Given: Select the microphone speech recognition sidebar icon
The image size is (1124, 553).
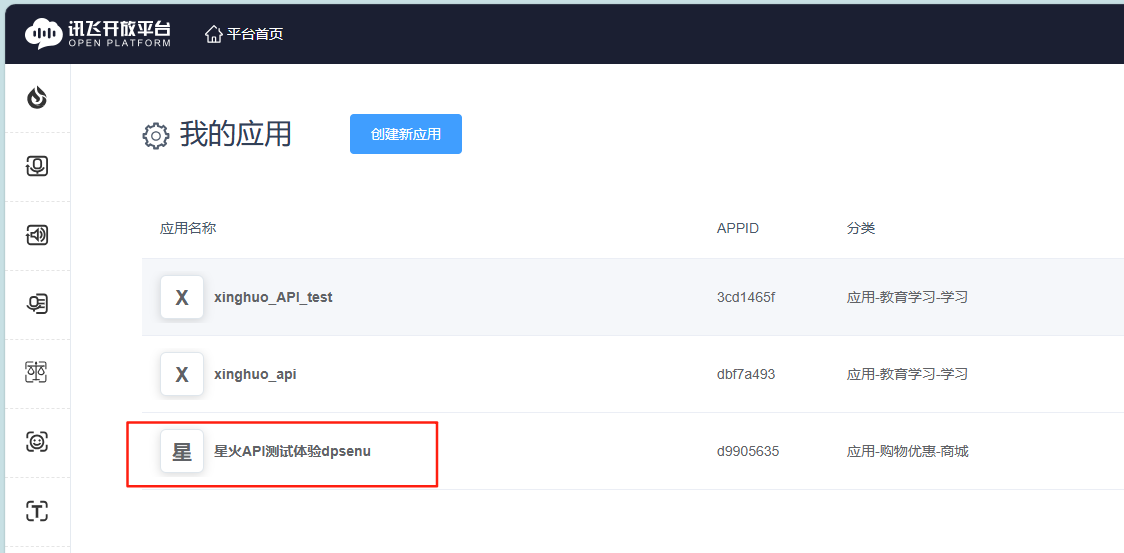Looking at the screenshot, I should tap(37, 166).
